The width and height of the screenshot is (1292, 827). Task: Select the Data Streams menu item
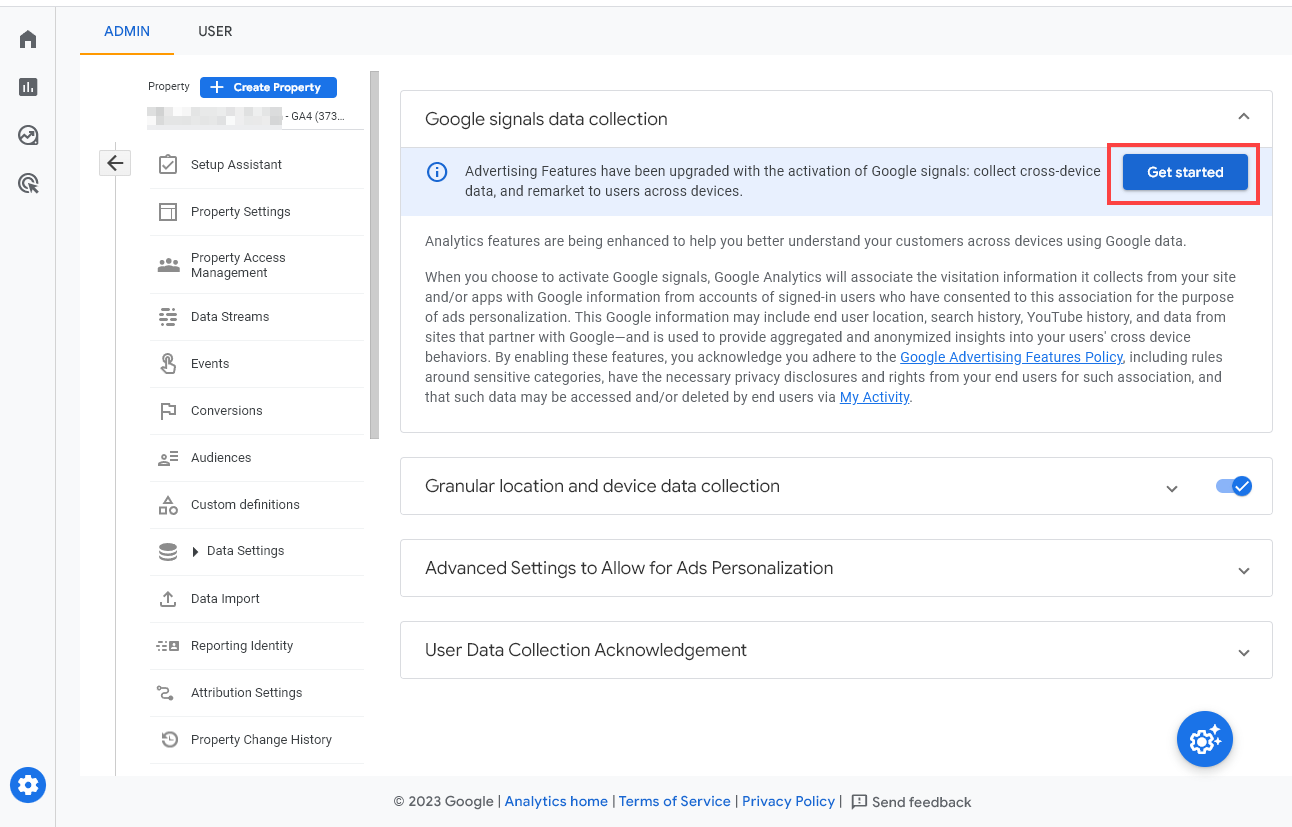click(229, 316)
